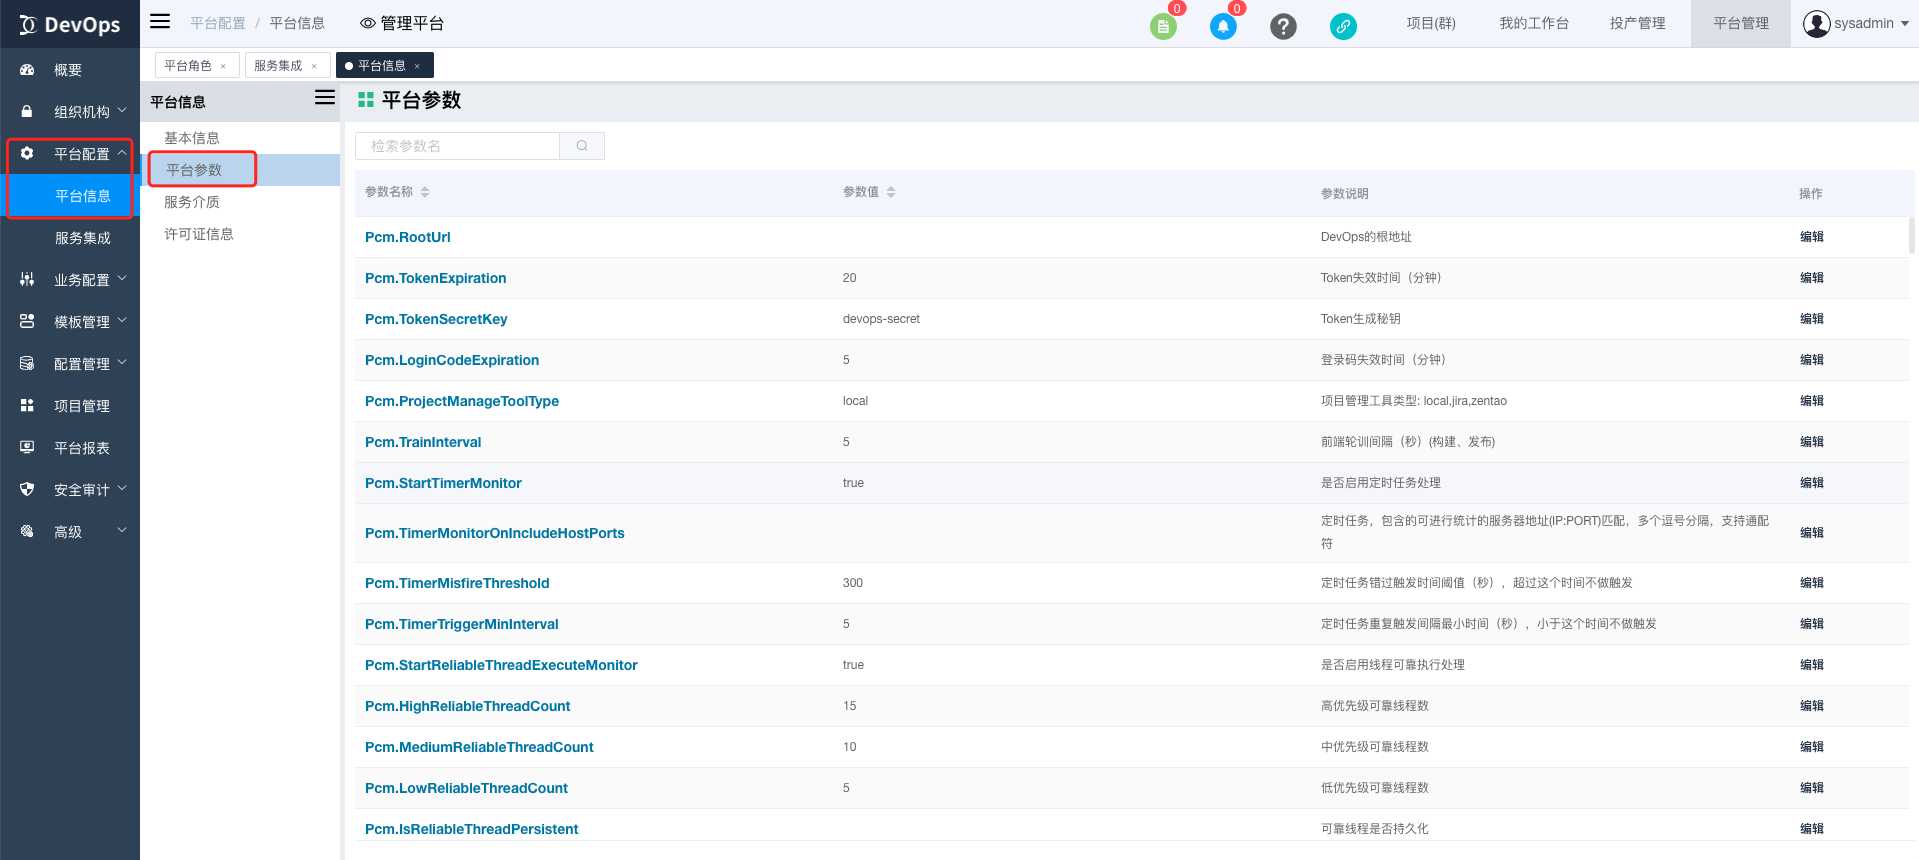This screenshot has width=1919, height=860.
Task: Click the DevOps logo
Action: tap(70, 24)
